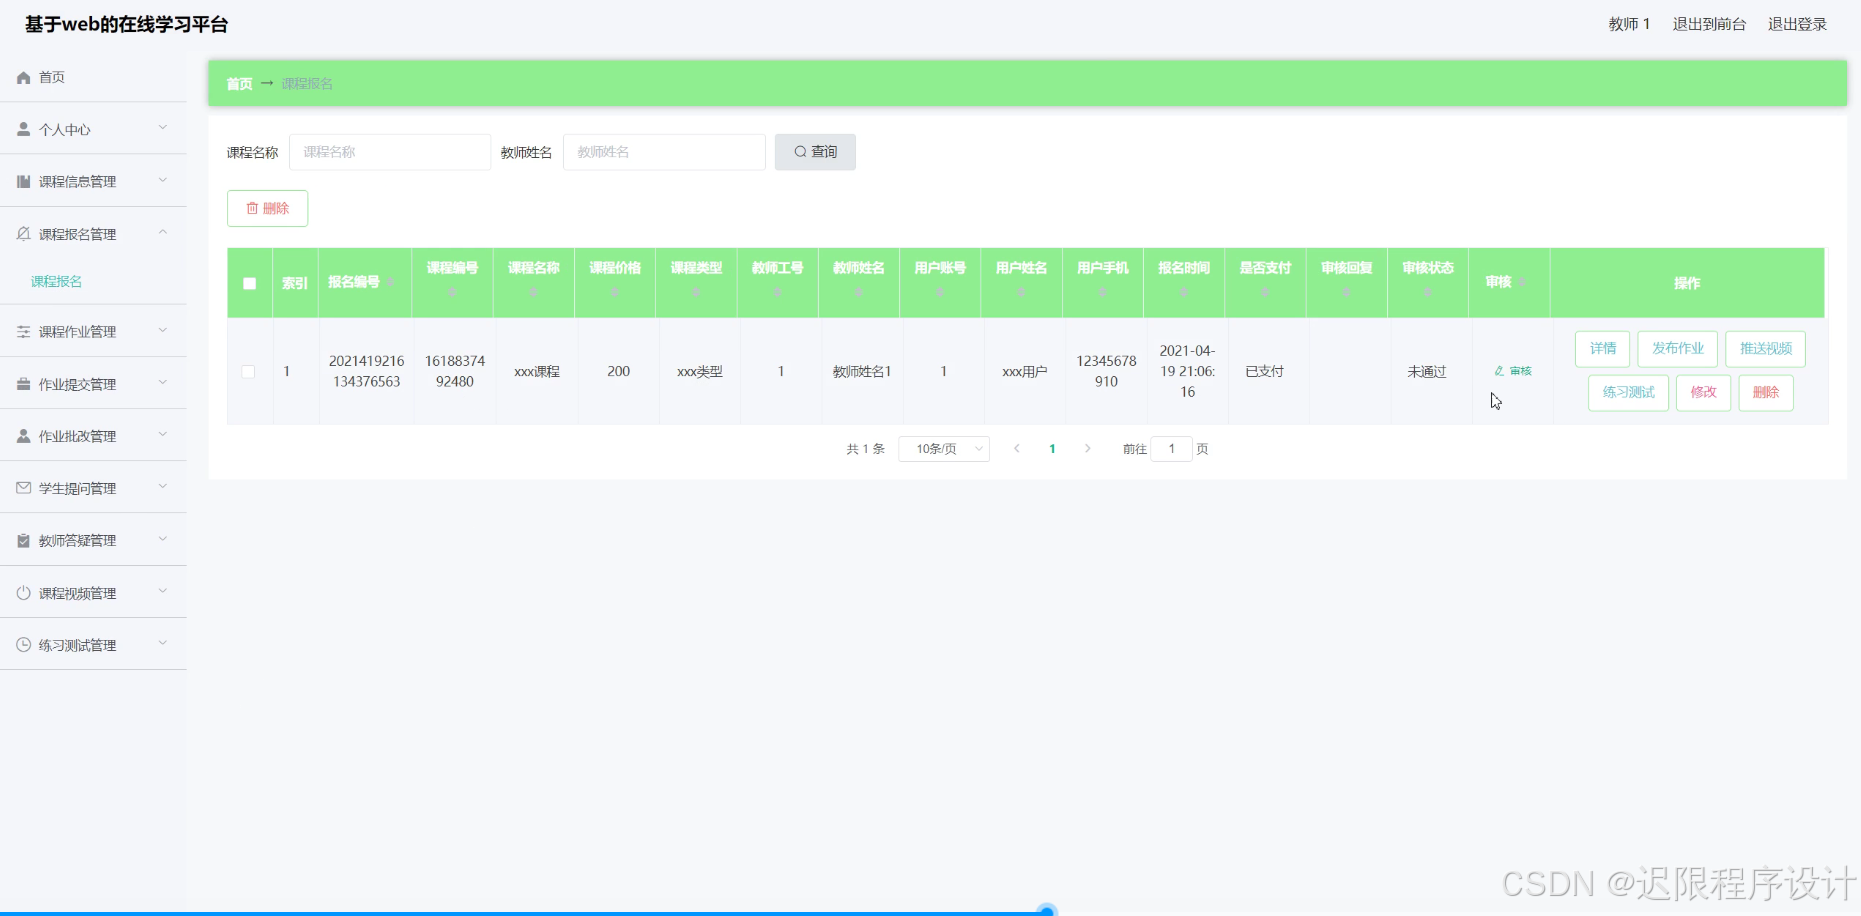This screenshot has height=916, width=1861.
Task: Click the 课程信息管理 chart icon
Action: (x=22, y=181)
